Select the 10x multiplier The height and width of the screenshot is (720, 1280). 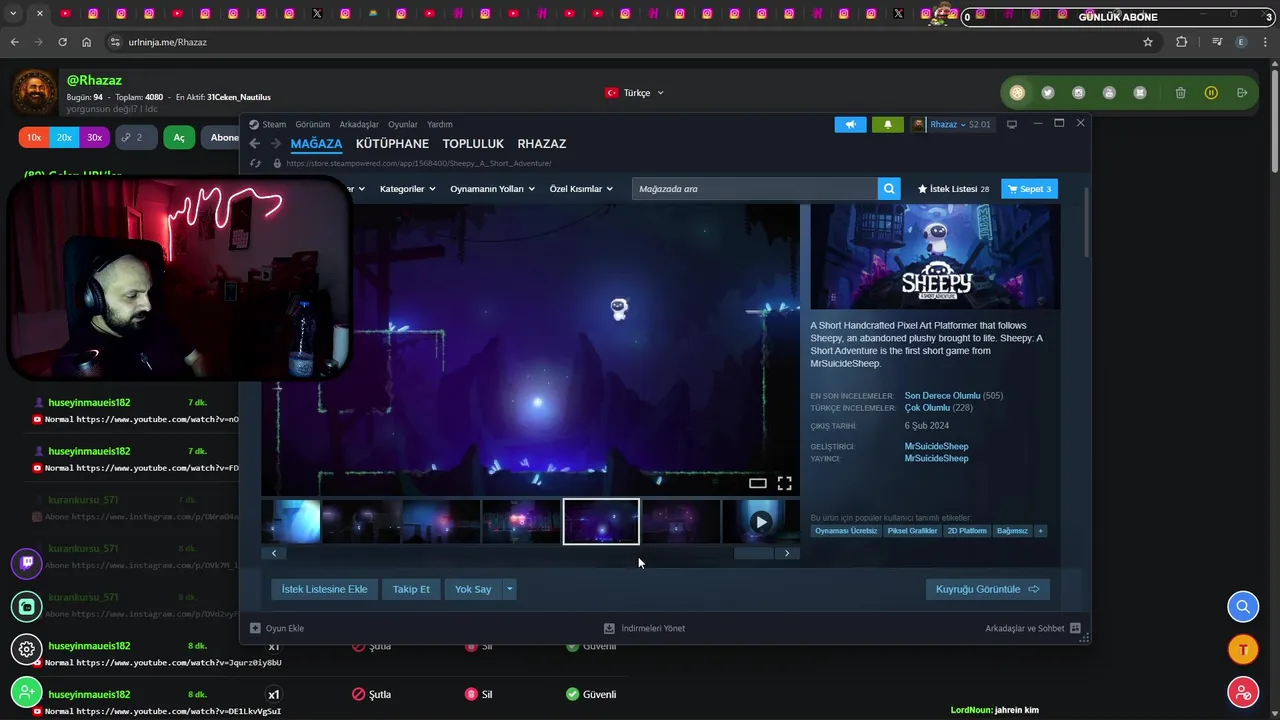click(x=34, y=137)
